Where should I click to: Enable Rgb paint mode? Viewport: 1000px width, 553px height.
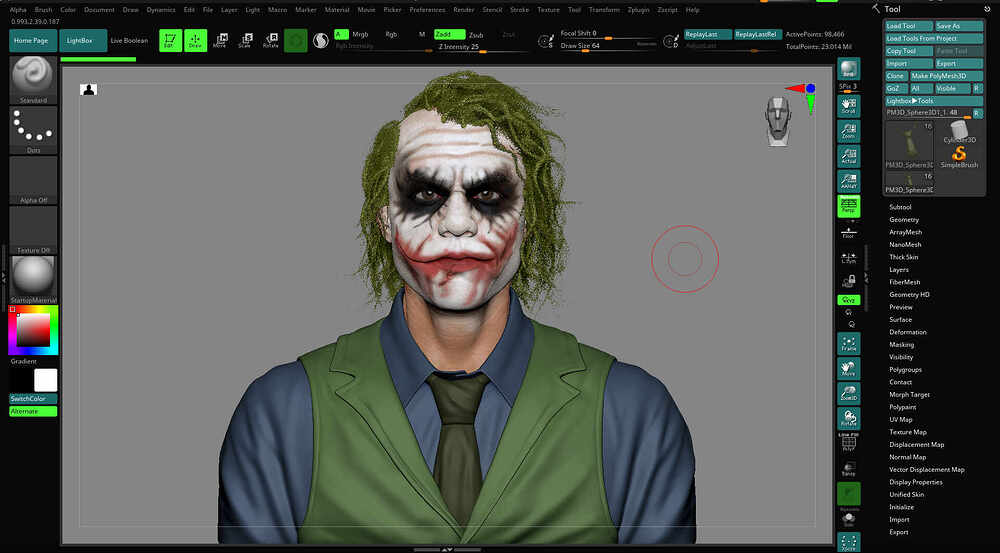(x=391, y=34)
